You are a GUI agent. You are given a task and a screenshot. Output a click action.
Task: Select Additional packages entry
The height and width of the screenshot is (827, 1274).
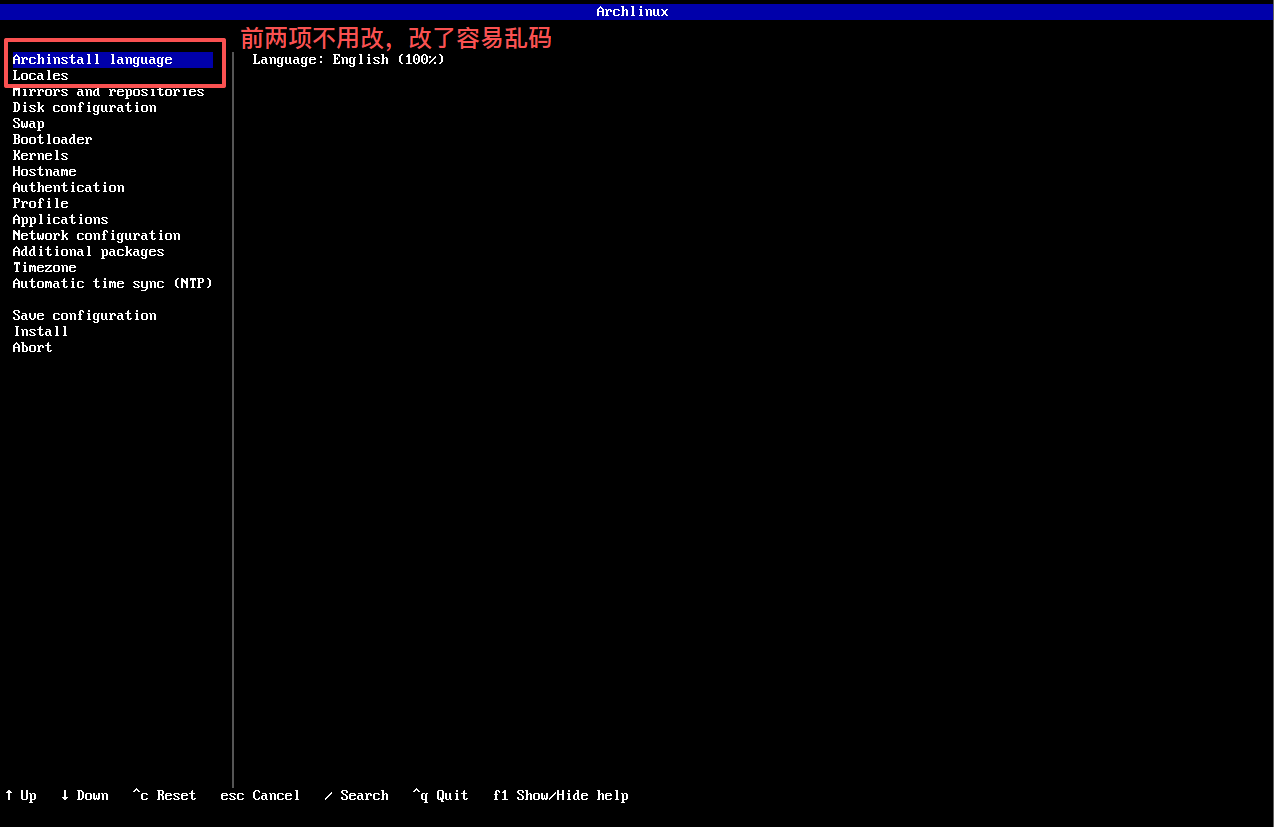pyautogui.click(x=88, y=252)
